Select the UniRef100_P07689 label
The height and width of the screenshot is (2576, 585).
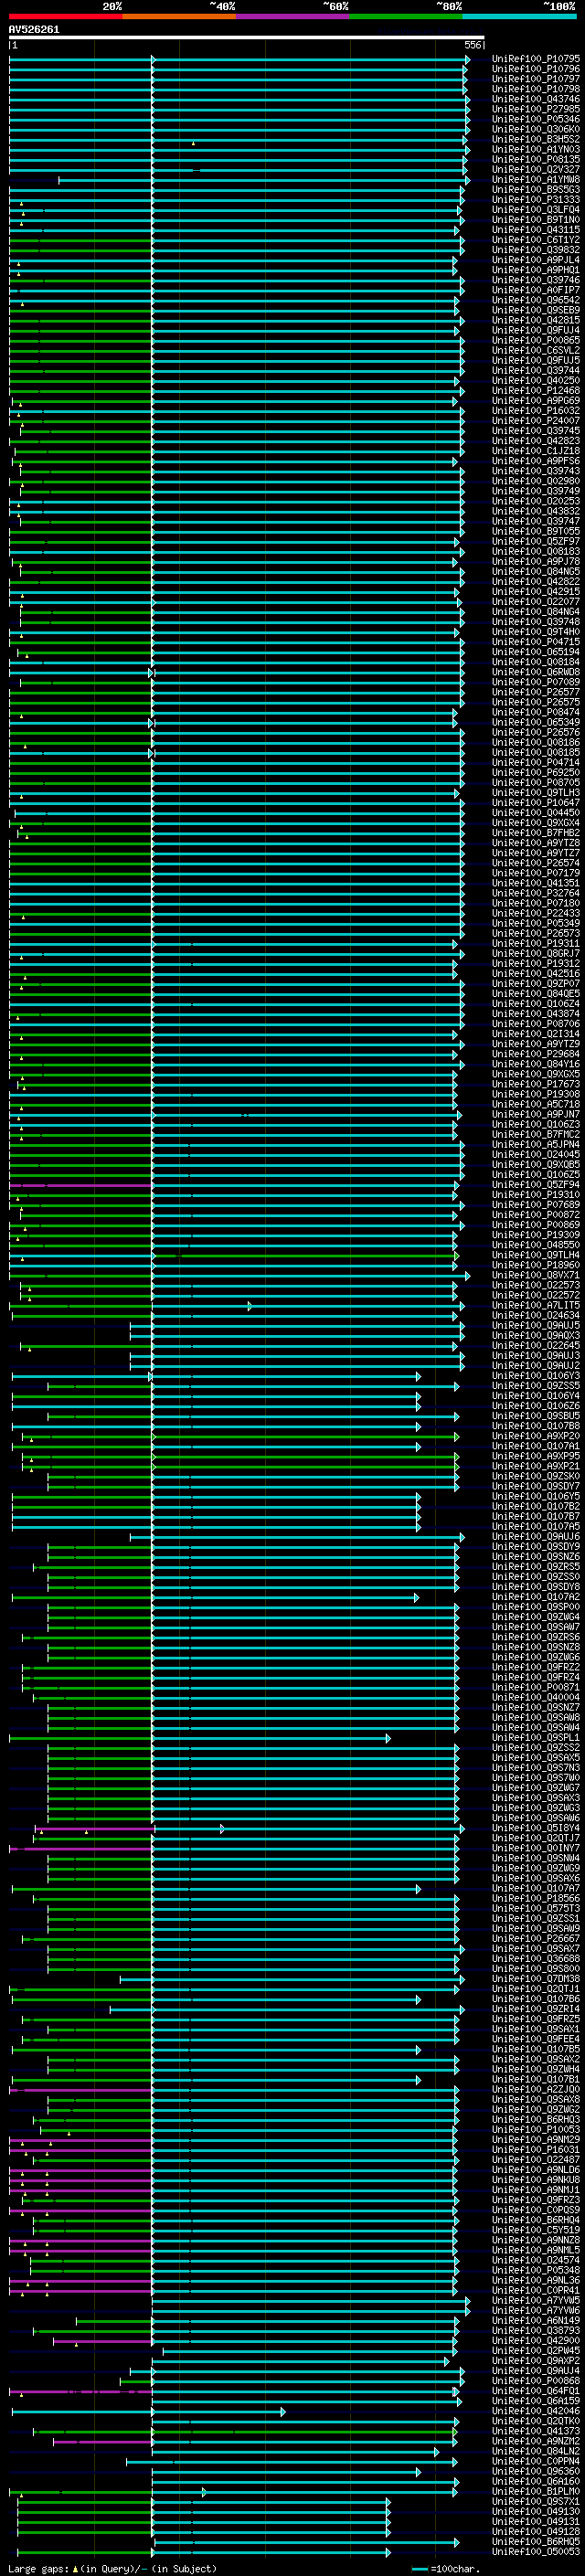536,1205
